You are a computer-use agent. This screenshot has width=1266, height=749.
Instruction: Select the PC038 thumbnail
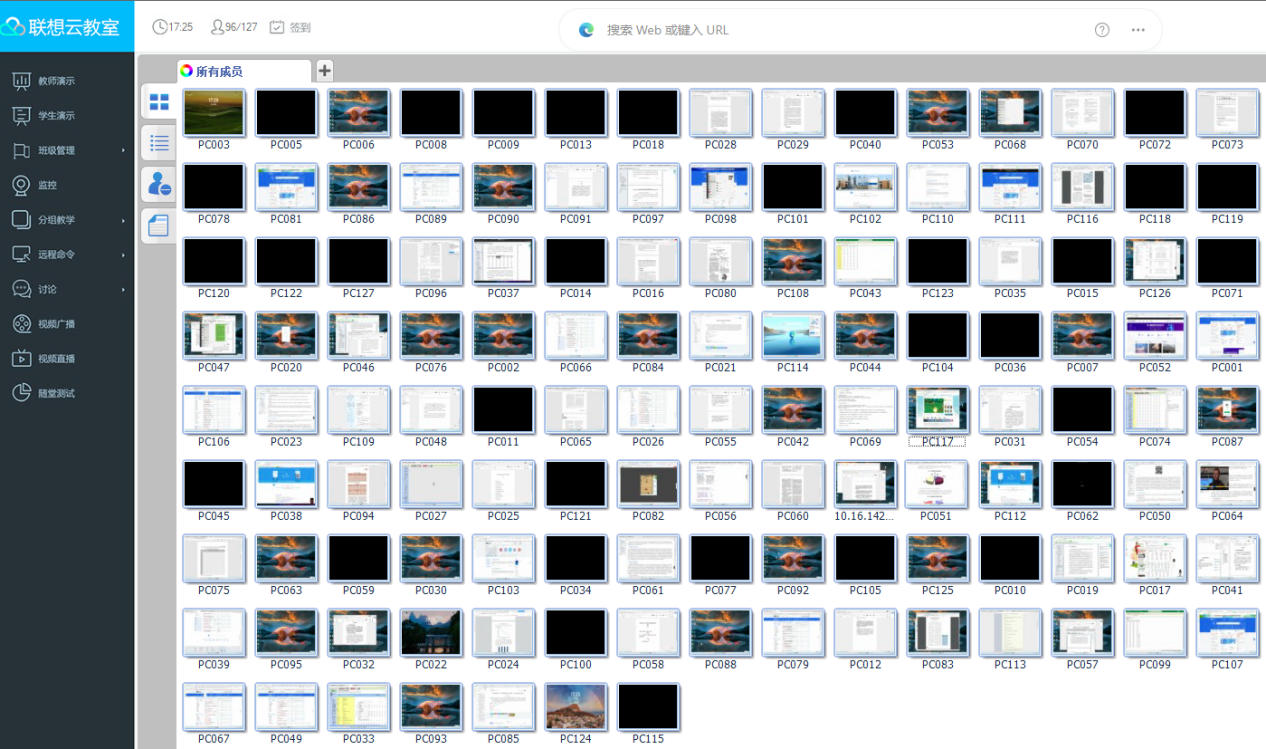coord(286,484)
